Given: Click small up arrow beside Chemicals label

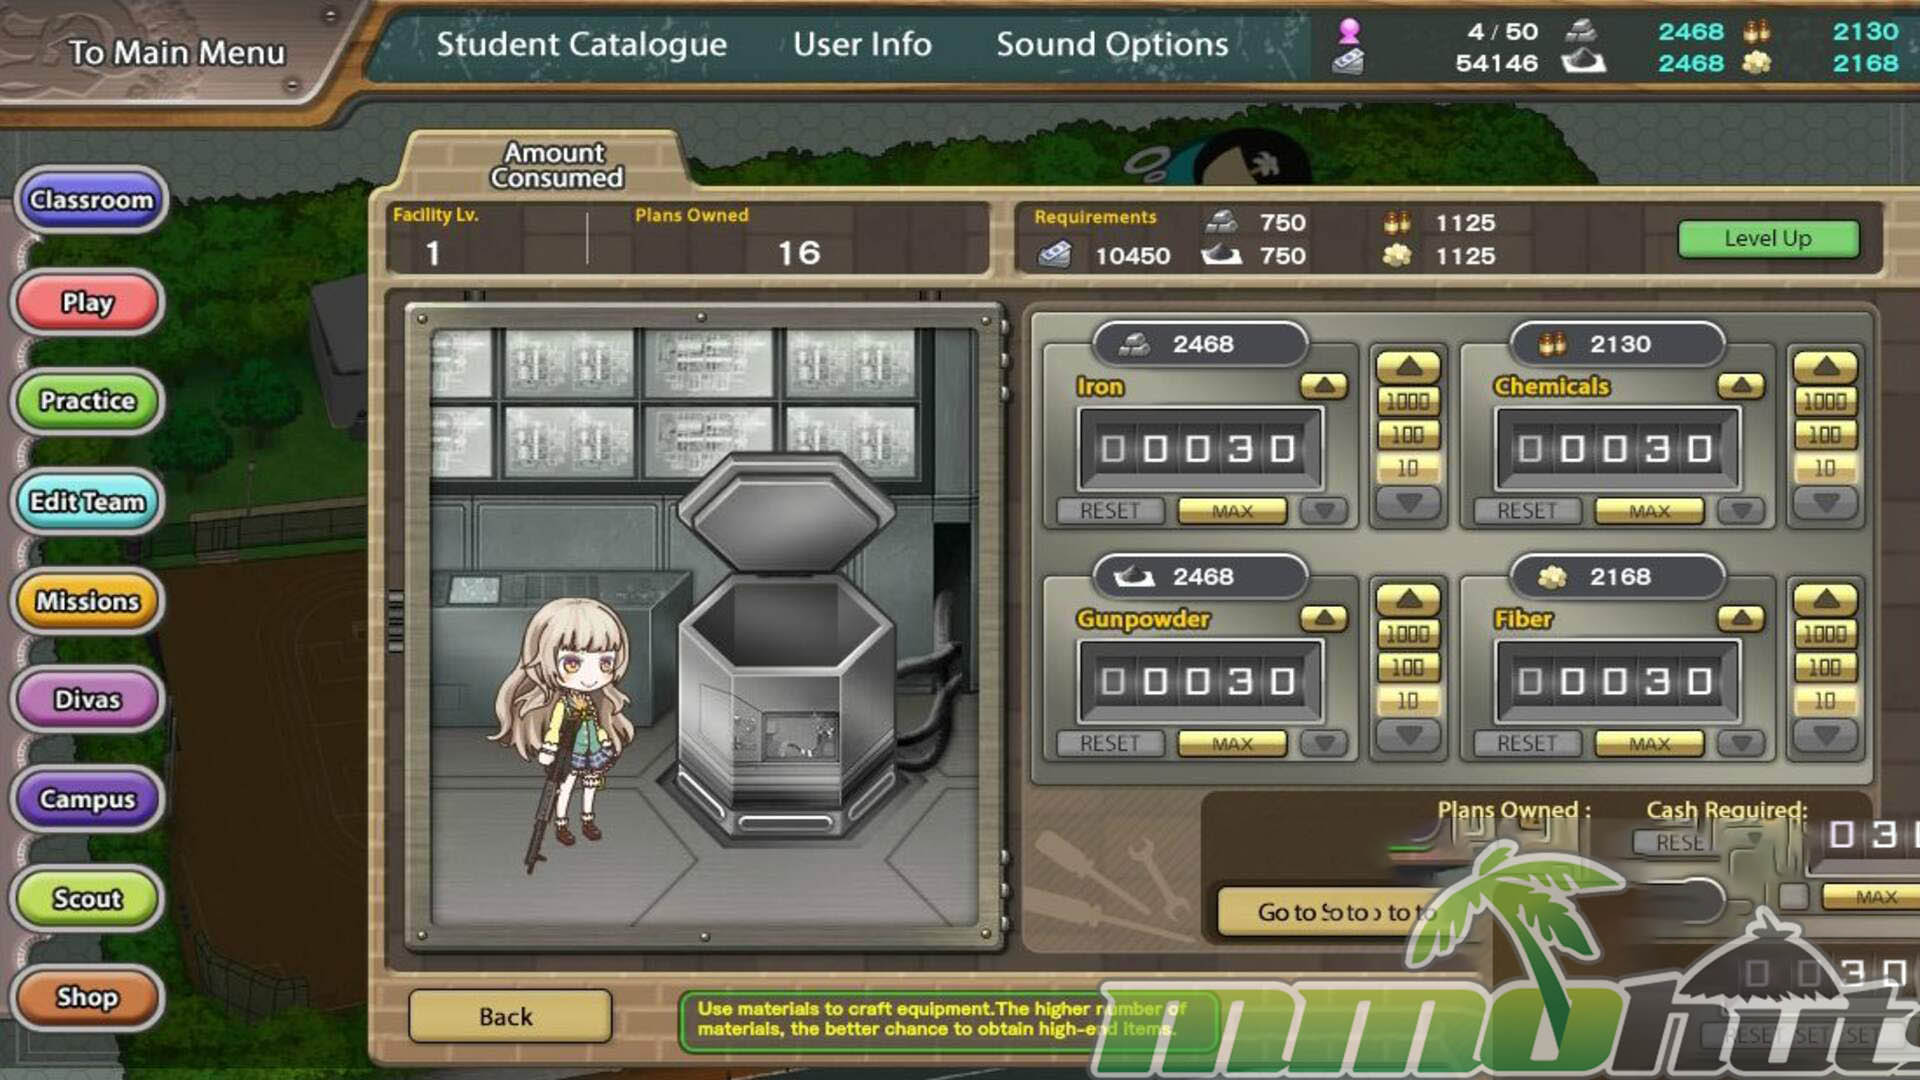Looking at the screenshot, I should 1740,386.
